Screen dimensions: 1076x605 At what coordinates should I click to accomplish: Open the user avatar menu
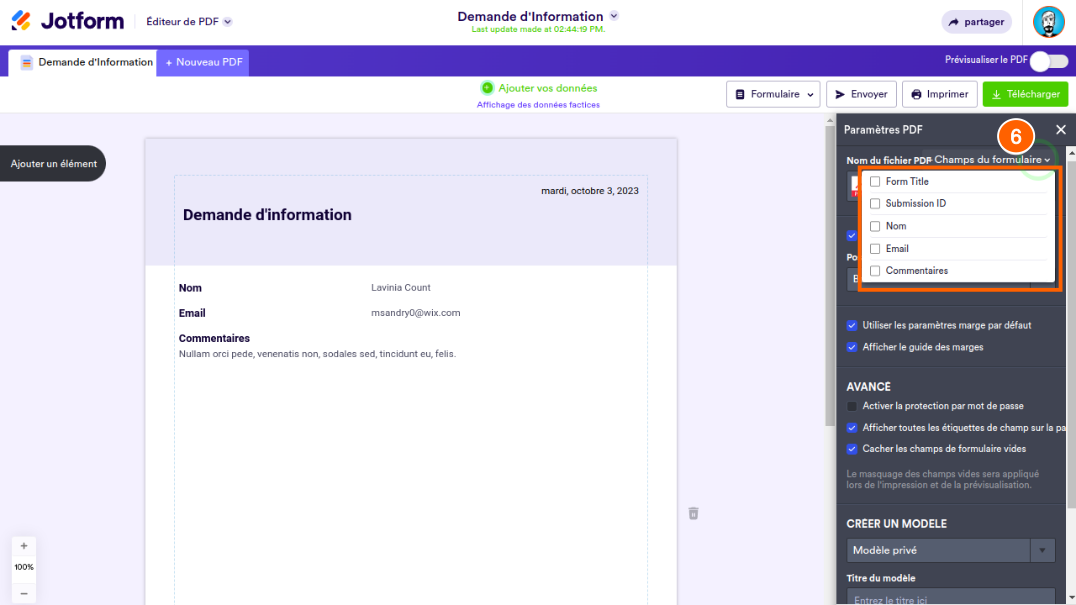click(x=1049, y=22)
